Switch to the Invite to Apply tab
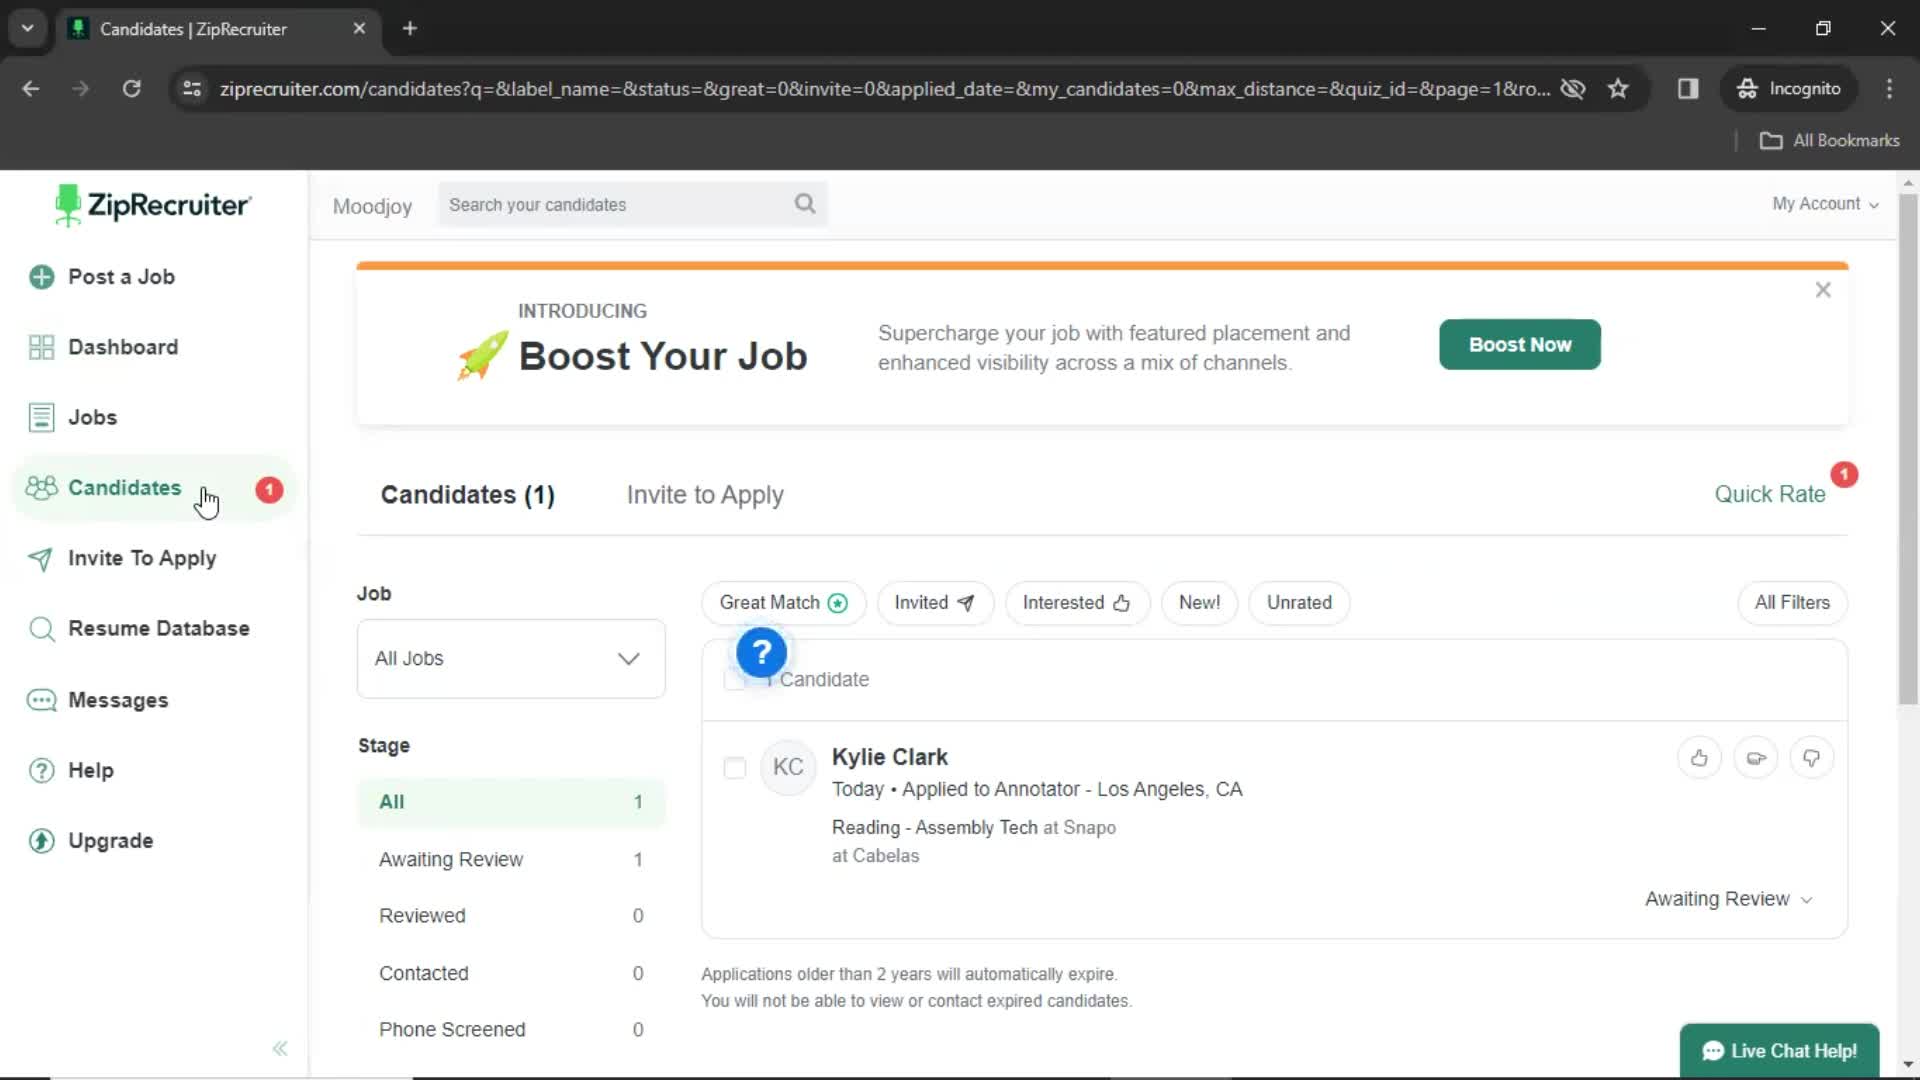1920x1080 pixels. coord(705,495)
